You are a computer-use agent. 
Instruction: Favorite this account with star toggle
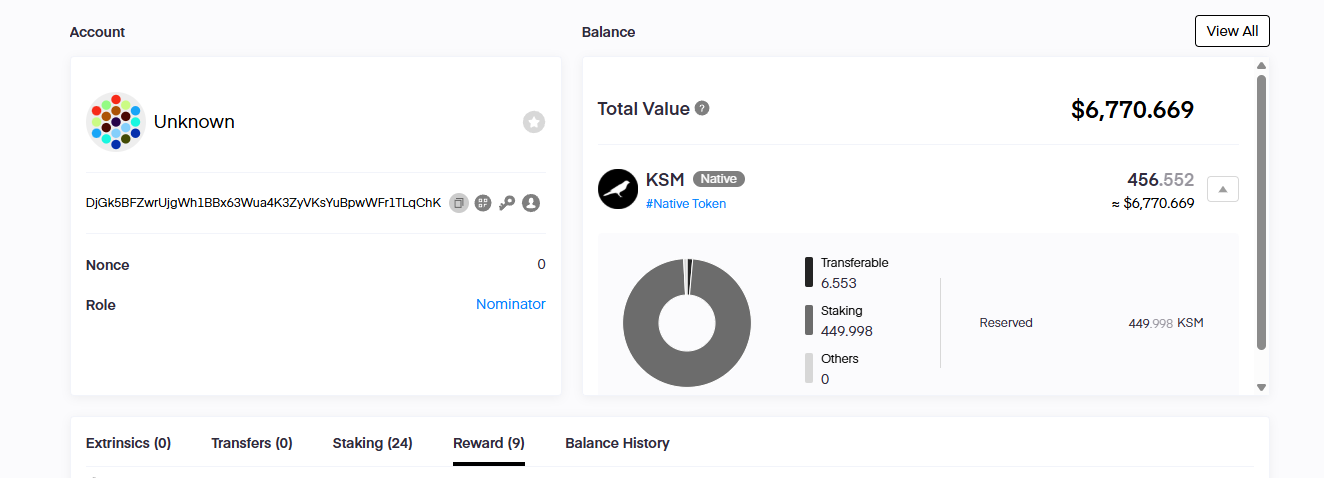534,122
